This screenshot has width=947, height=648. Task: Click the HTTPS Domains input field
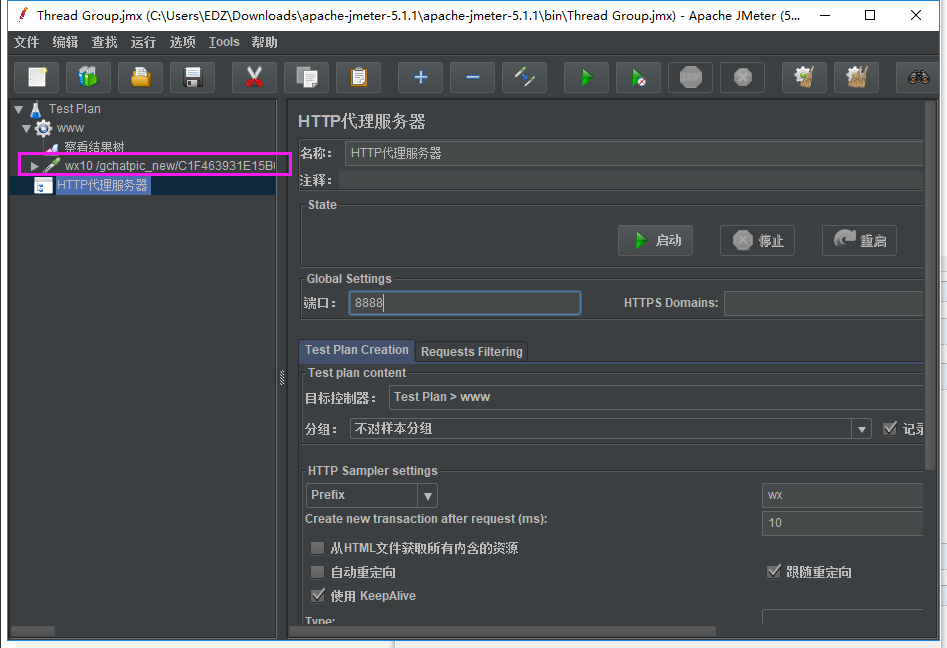point(823,303)
